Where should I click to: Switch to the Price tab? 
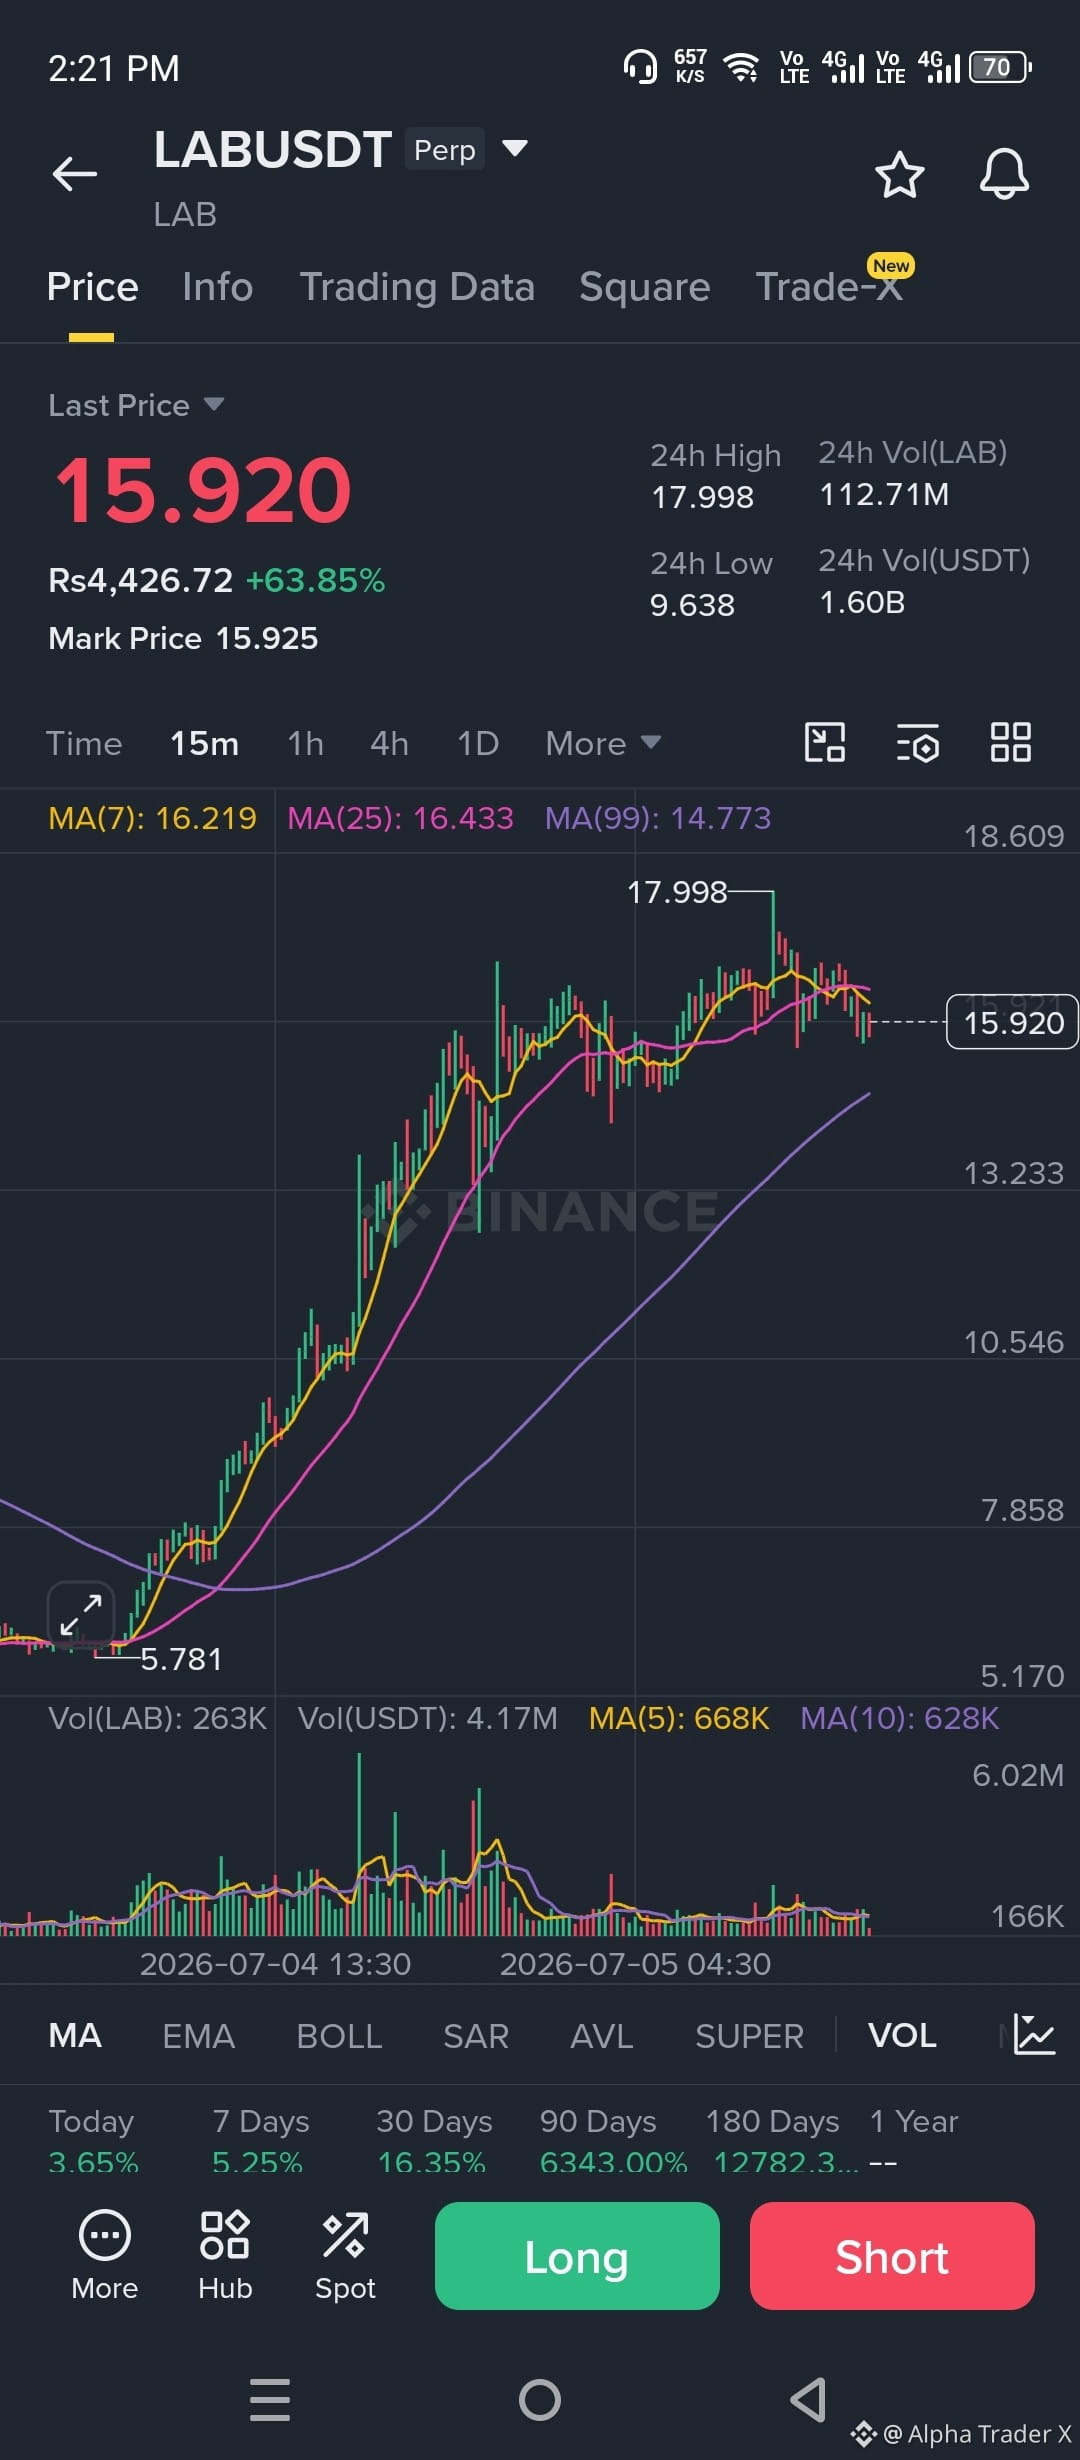pos(92,287)
